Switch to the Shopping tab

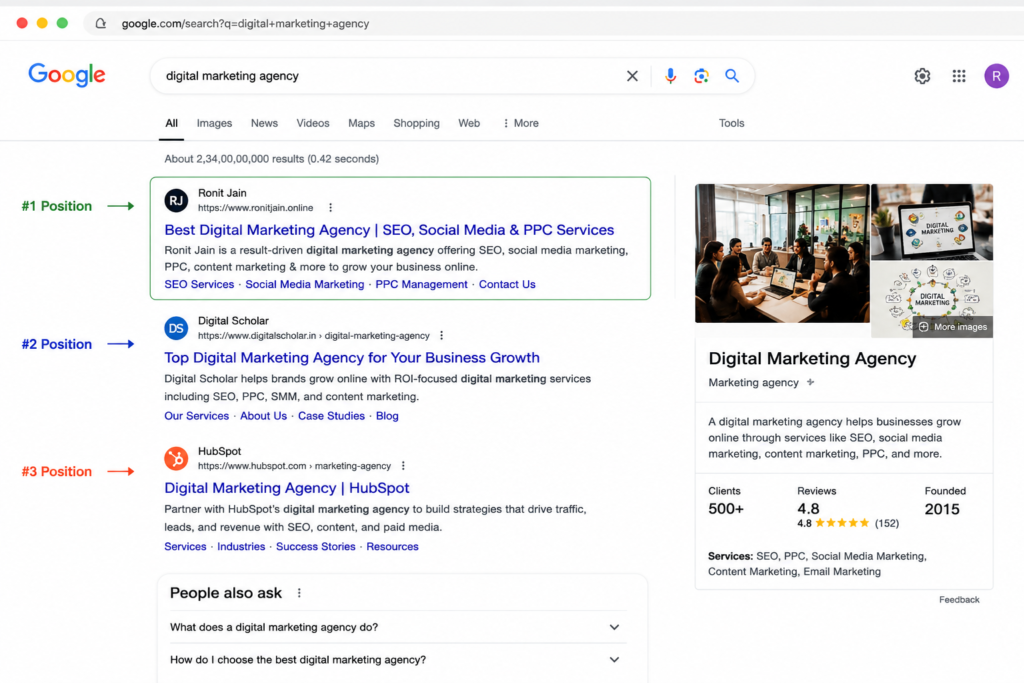coord(417,123)
